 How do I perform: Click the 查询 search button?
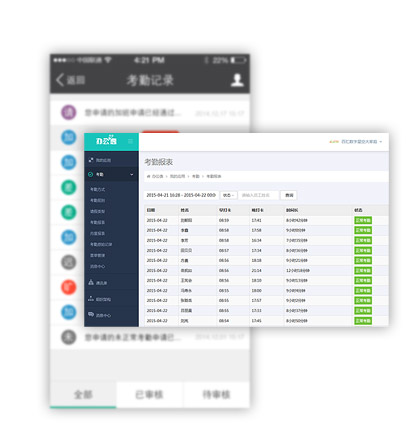point(289,195)
